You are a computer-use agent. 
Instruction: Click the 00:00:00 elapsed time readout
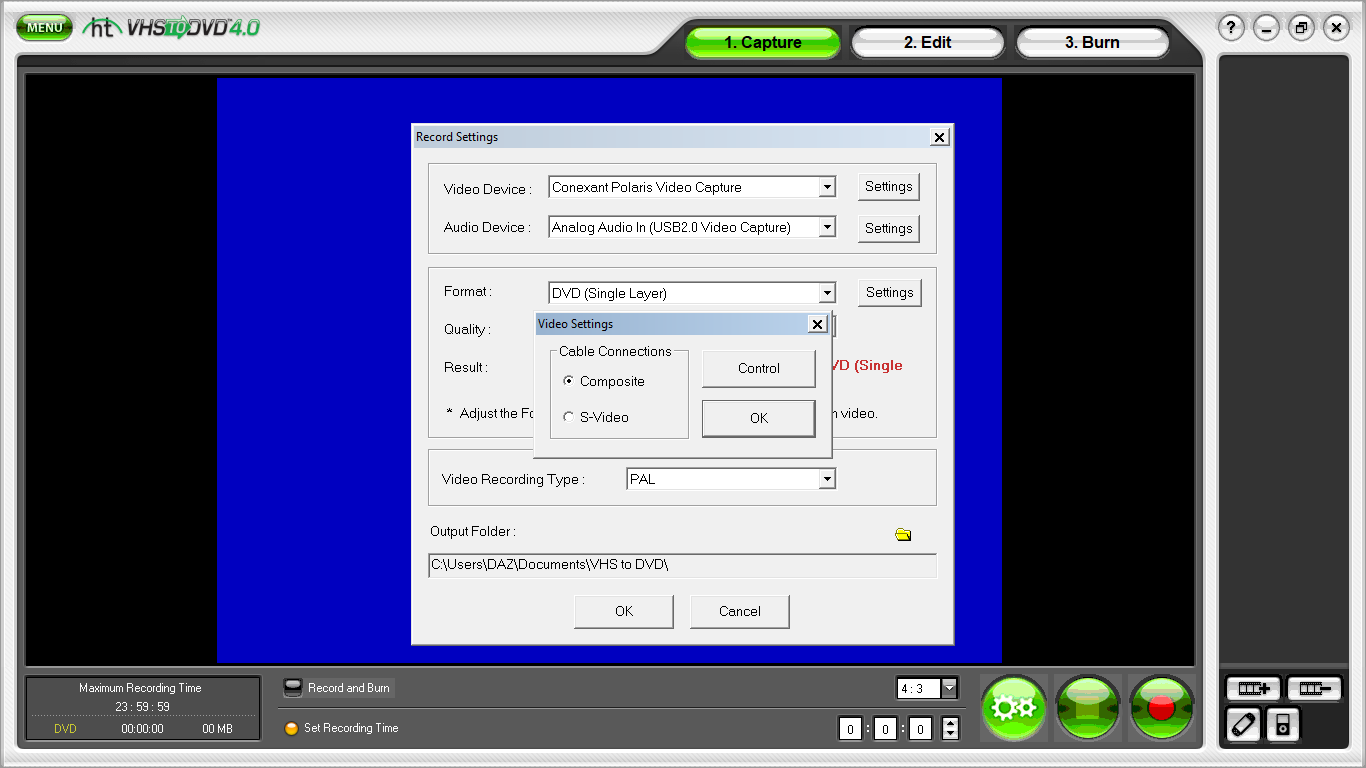142,729
